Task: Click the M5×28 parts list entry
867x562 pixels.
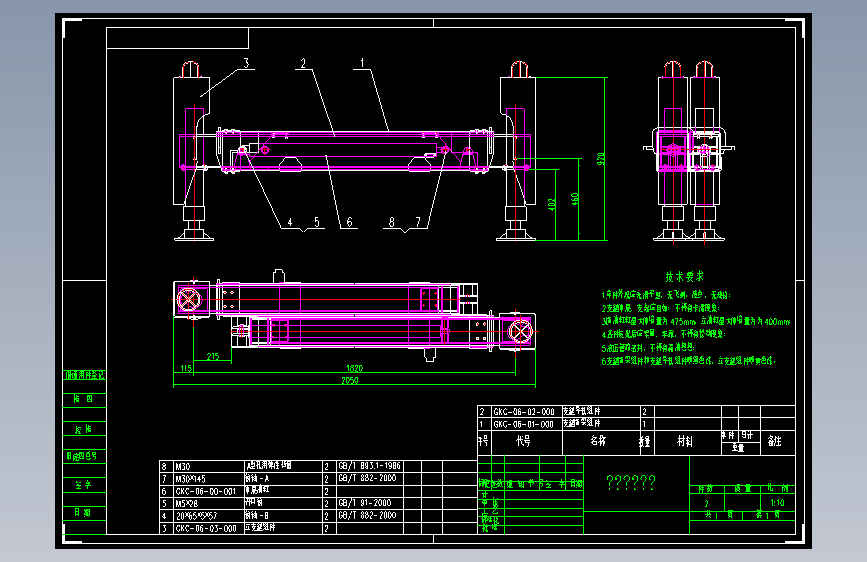Action: point(187,503)
